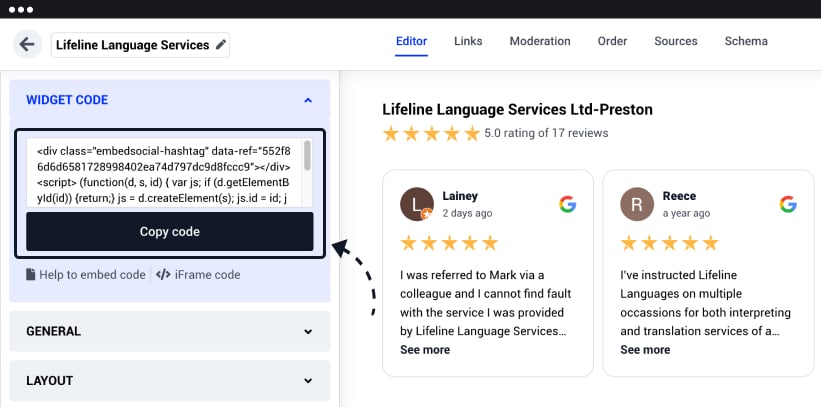Go to the Order tab
This screenshot has width=821, height=407.
[612, 41]
